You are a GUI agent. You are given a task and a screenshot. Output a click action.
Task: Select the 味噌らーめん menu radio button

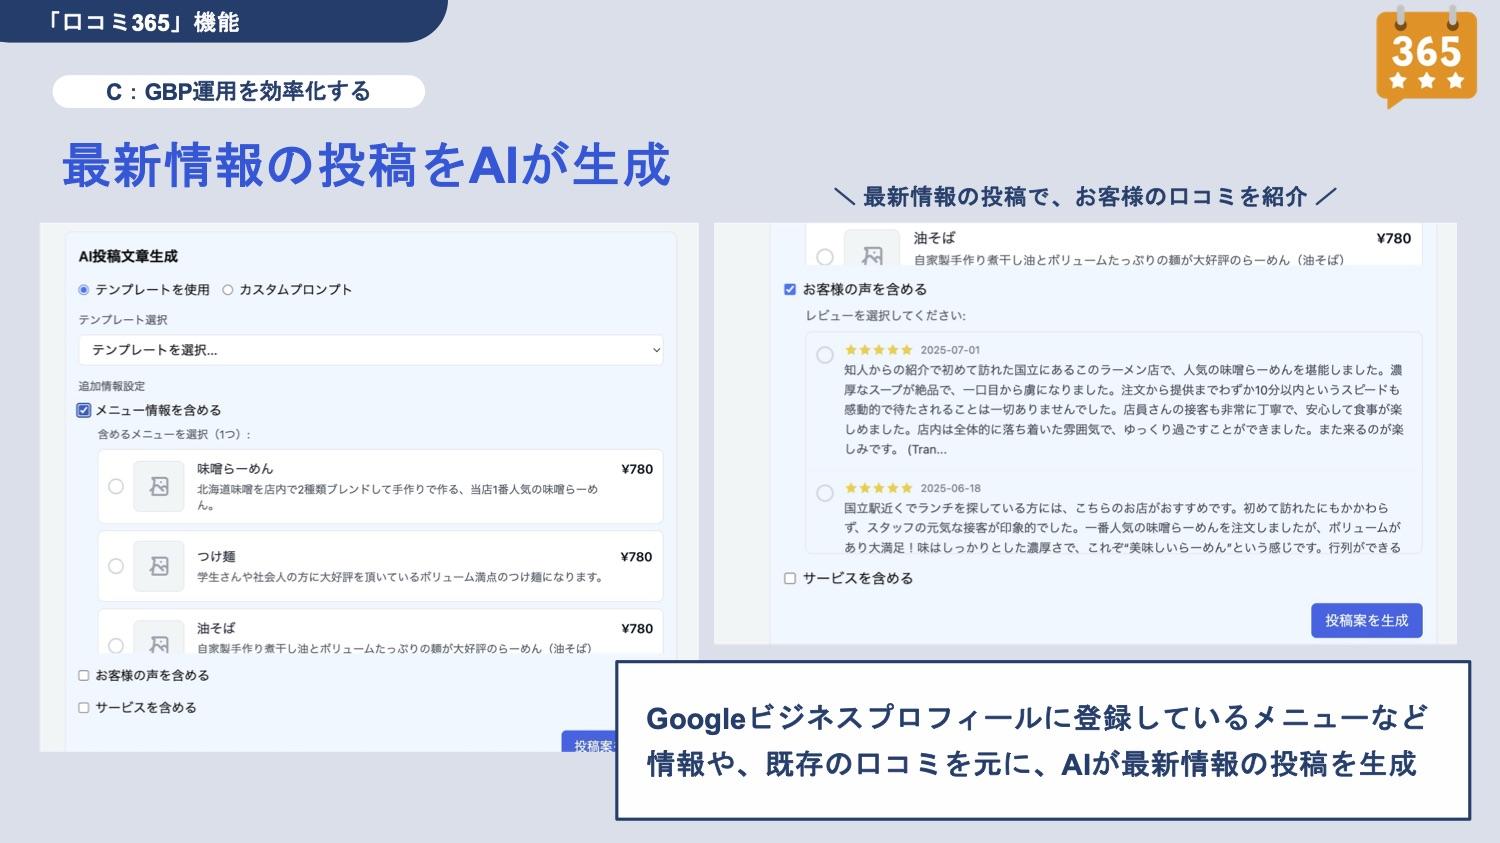pyautogui.click(x=116, y=486)
